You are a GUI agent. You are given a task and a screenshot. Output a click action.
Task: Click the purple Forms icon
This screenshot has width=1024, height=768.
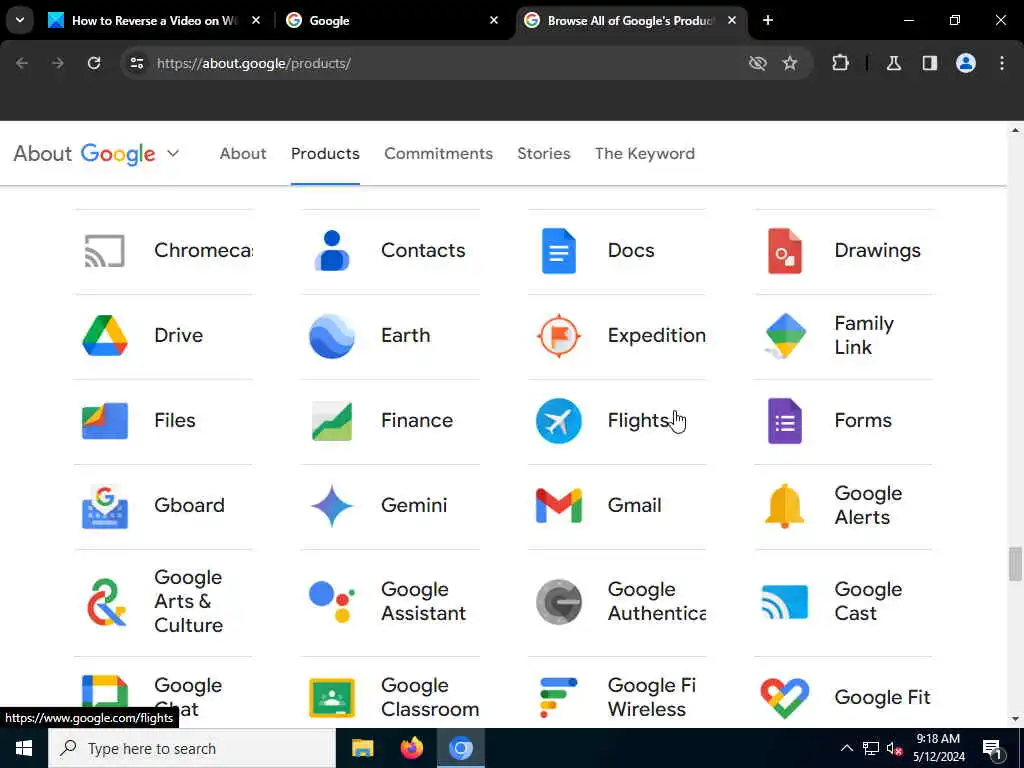tap(785, 421)
